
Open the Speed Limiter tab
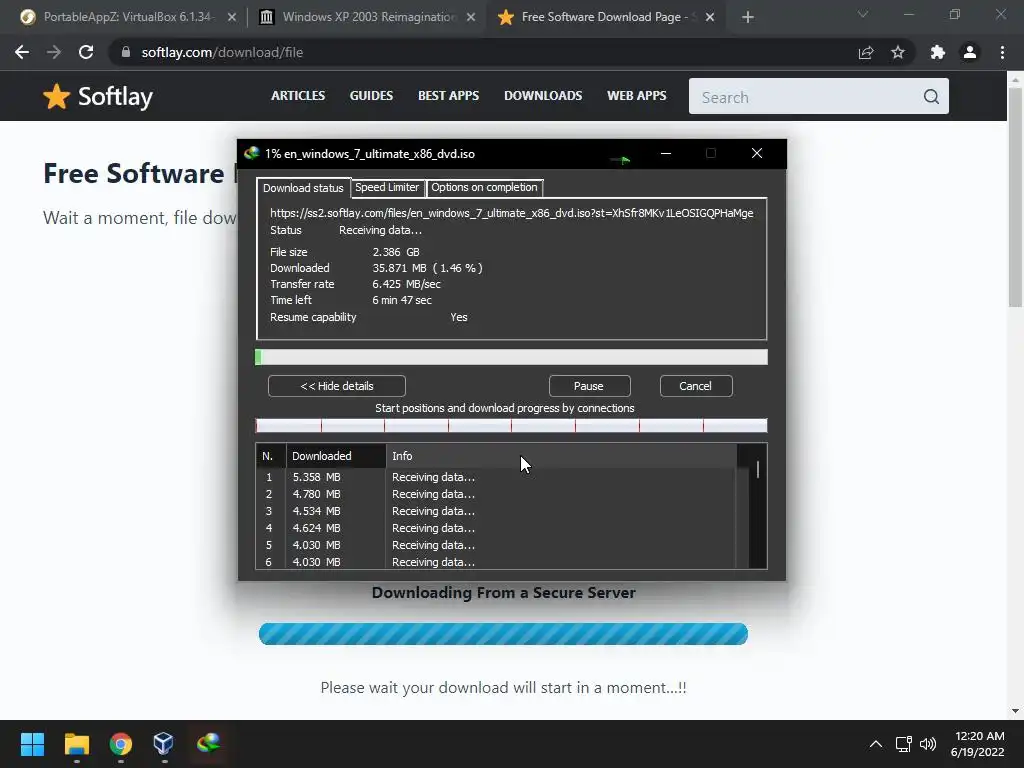[x=387, y=187]
